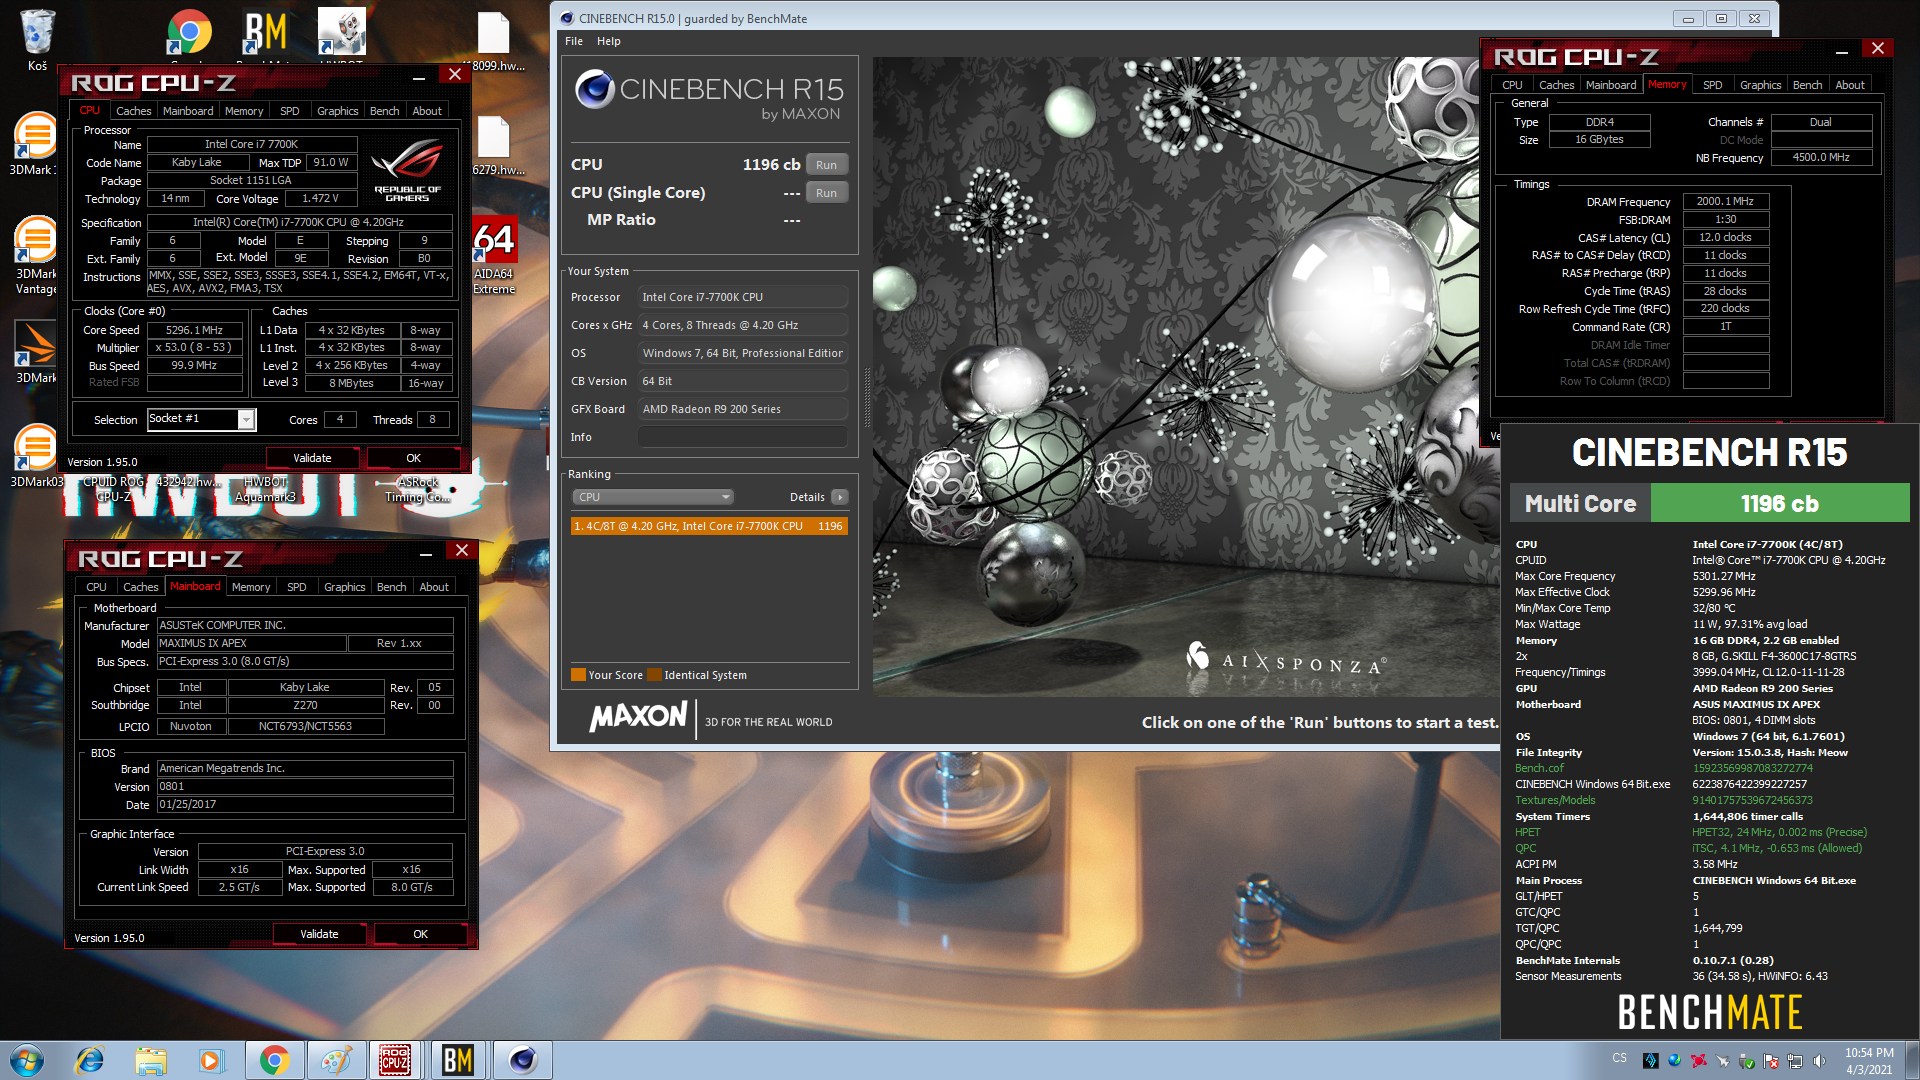Expand ranking Details arrow in Cinebench

click(x=840, y=497)
